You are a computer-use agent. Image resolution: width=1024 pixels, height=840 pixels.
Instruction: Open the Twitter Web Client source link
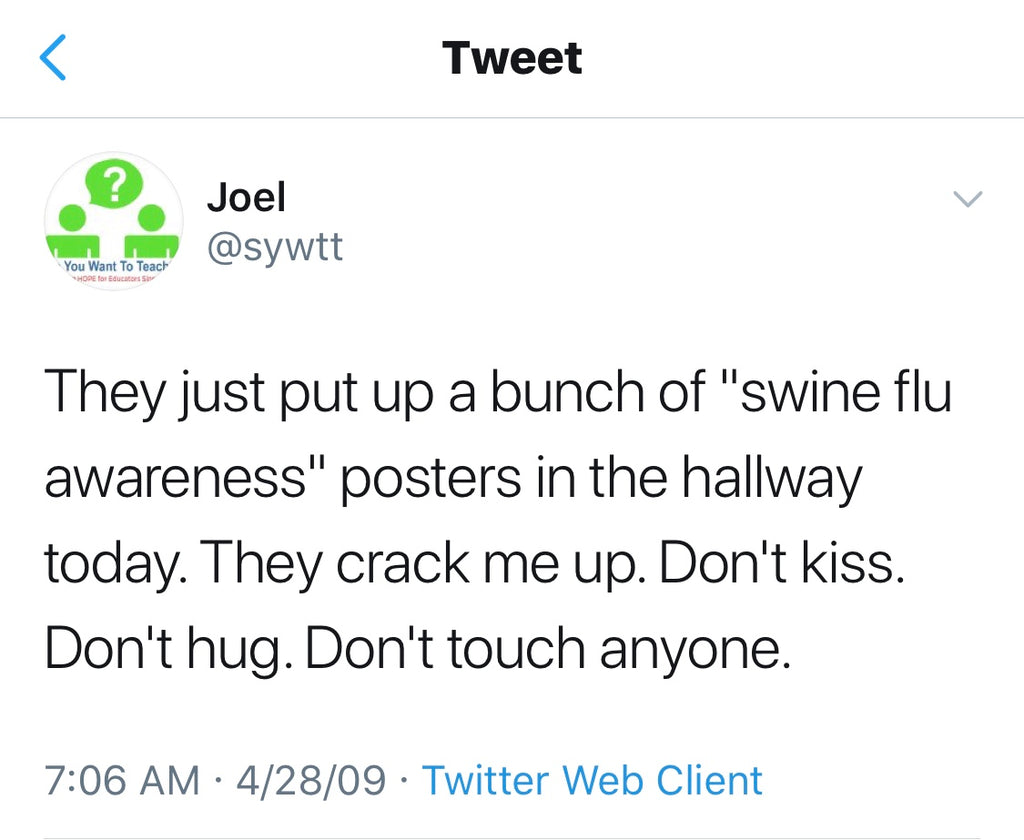(x=592, y=780)
